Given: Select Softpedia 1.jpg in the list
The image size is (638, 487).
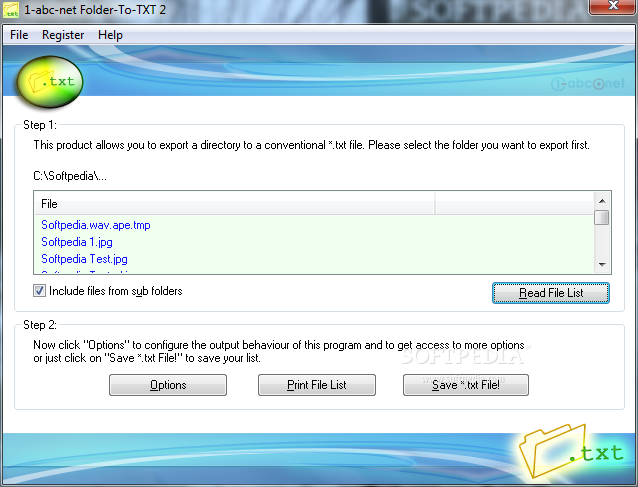Looking at the screenshot, I should coord(77,242).
